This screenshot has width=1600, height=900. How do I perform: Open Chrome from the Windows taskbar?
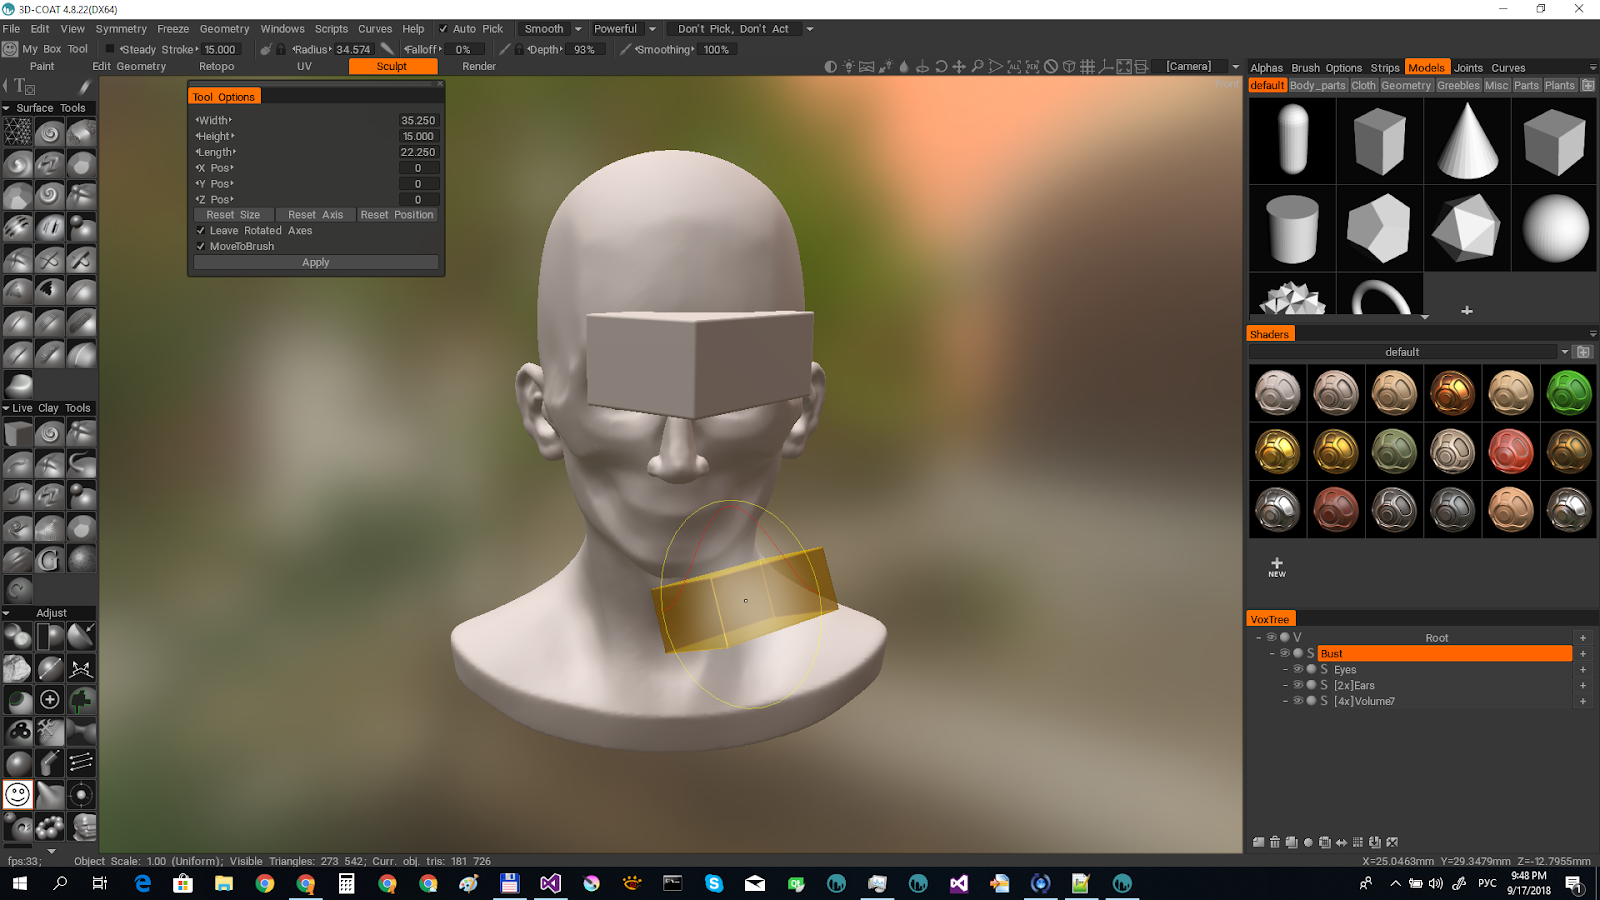click(x=265, y=883)
